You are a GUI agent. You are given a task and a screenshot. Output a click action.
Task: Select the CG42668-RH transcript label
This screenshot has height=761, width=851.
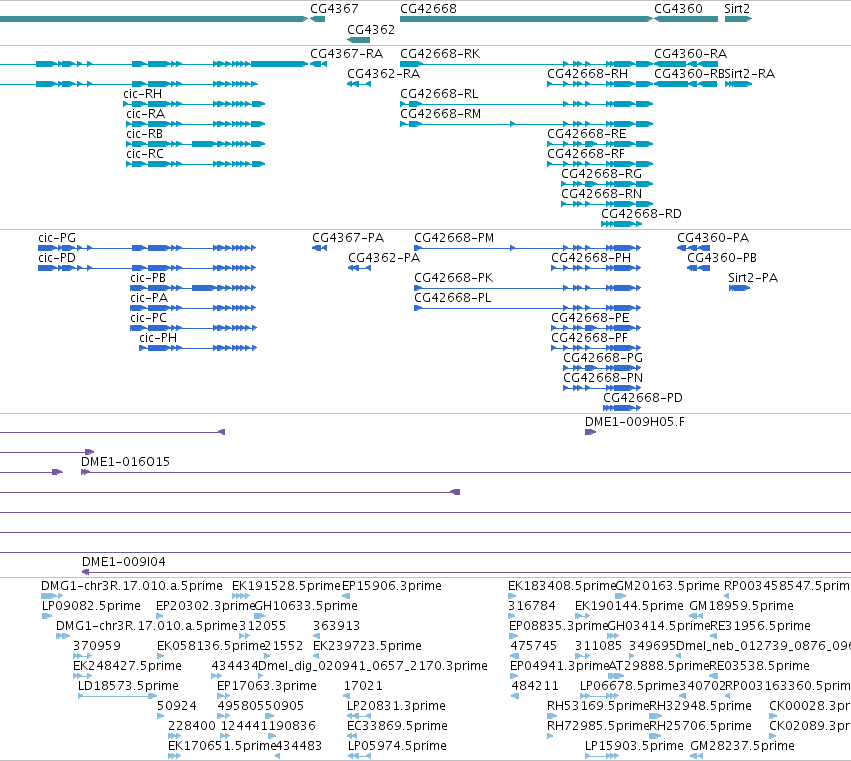[587, 74]
